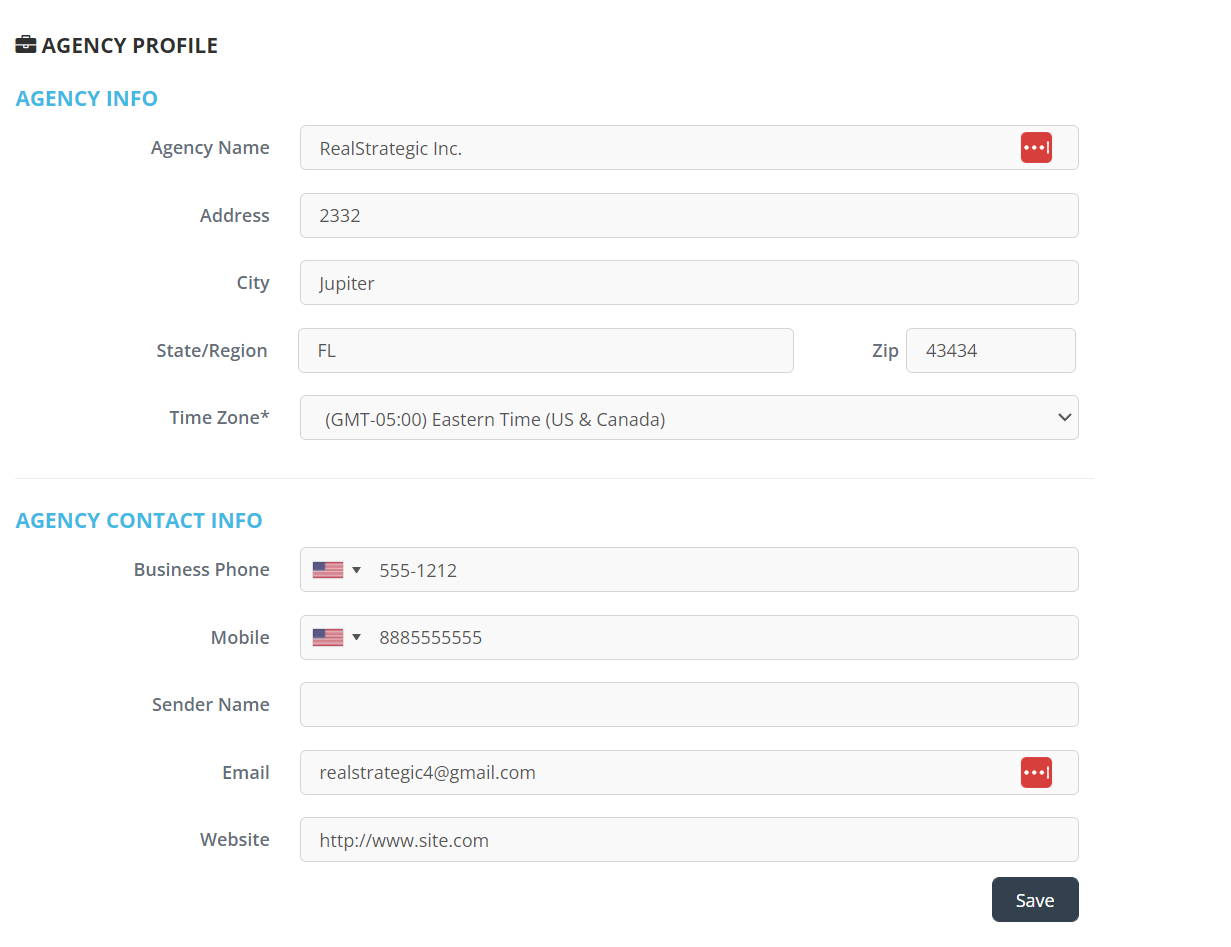
Task: Click the US flag in Mobile field
Action: 327,638
